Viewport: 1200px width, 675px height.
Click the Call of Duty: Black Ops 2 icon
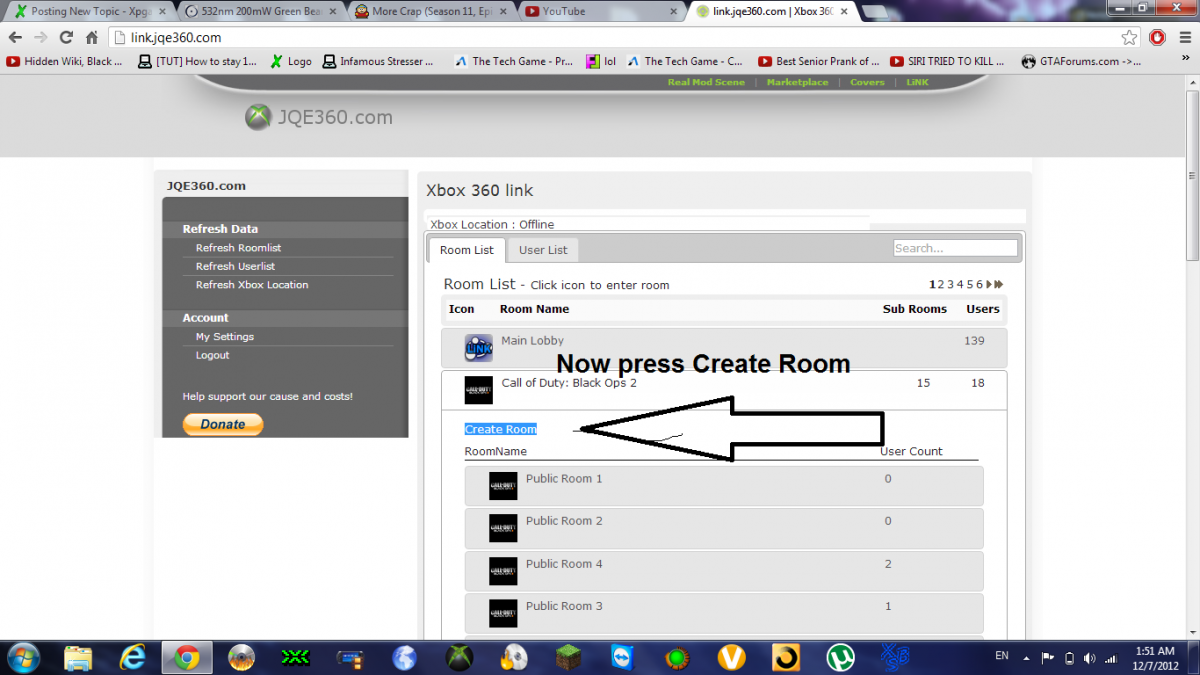pos(479,390)
